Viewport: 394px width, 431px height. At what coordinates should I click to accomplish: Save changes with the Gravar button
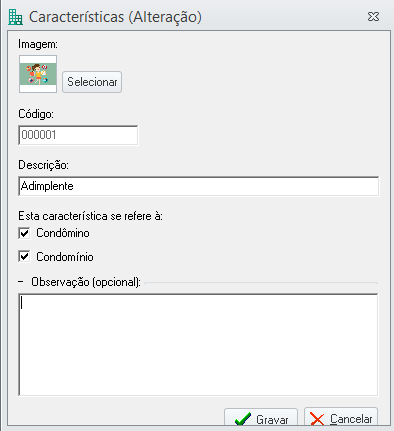point(261,417)
